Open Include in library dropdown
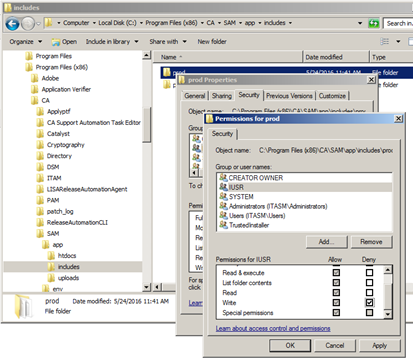The height and width of the screenshot is (360, 413). coord(112,42)
